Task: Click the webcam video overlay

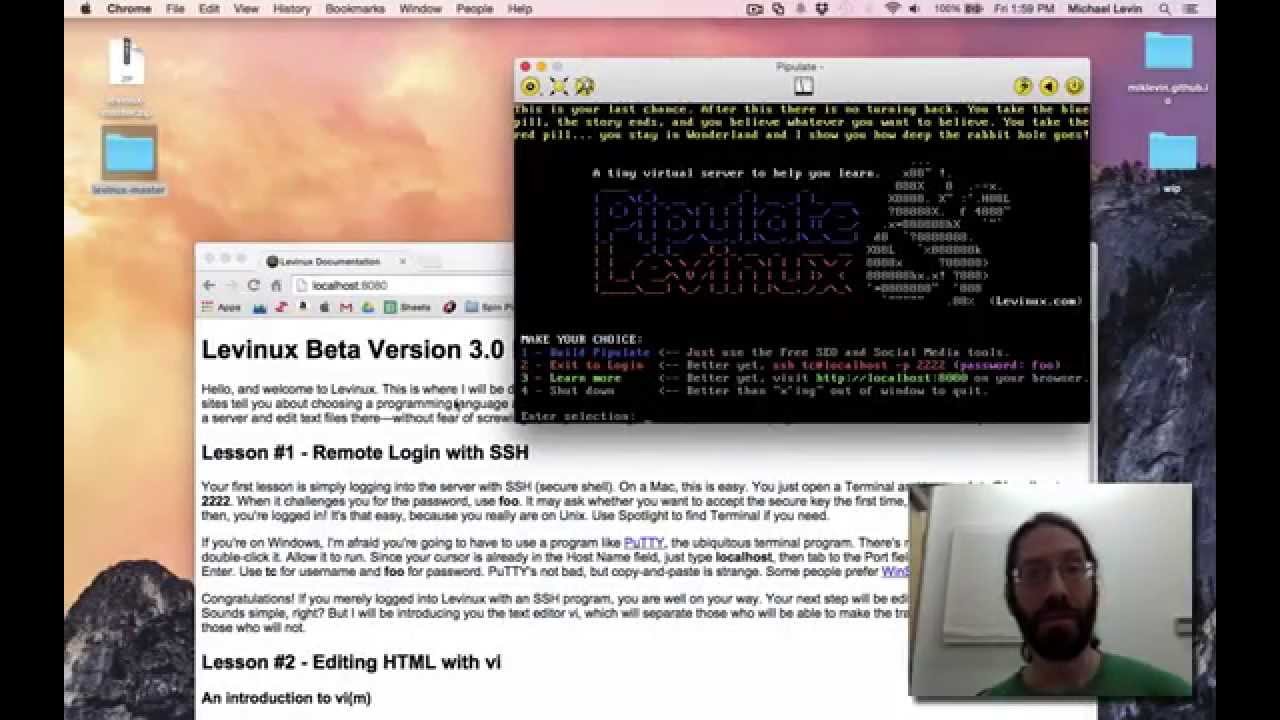Action: click(x=1050, y=589)
